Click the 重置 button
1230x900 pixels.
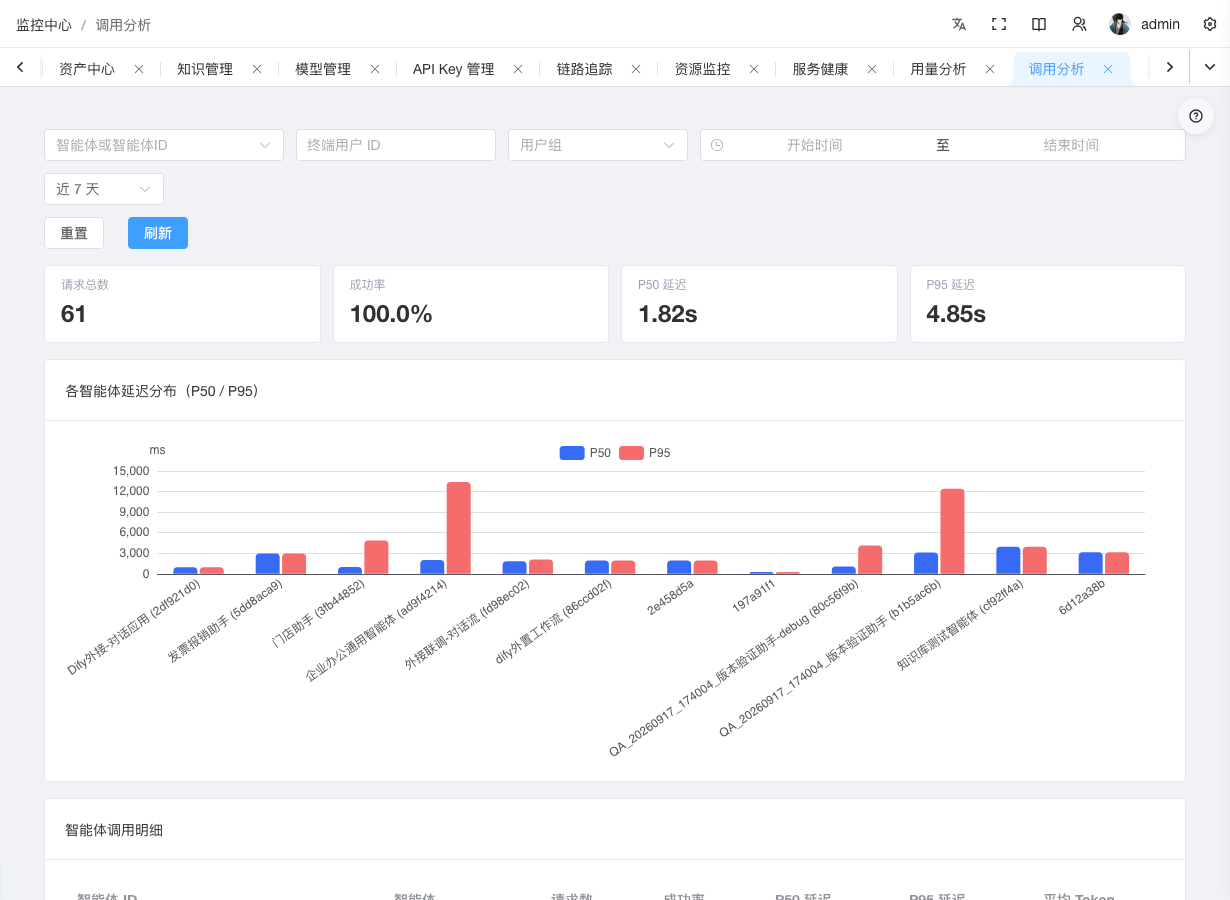pyautogui.click(x=74, y=233)
